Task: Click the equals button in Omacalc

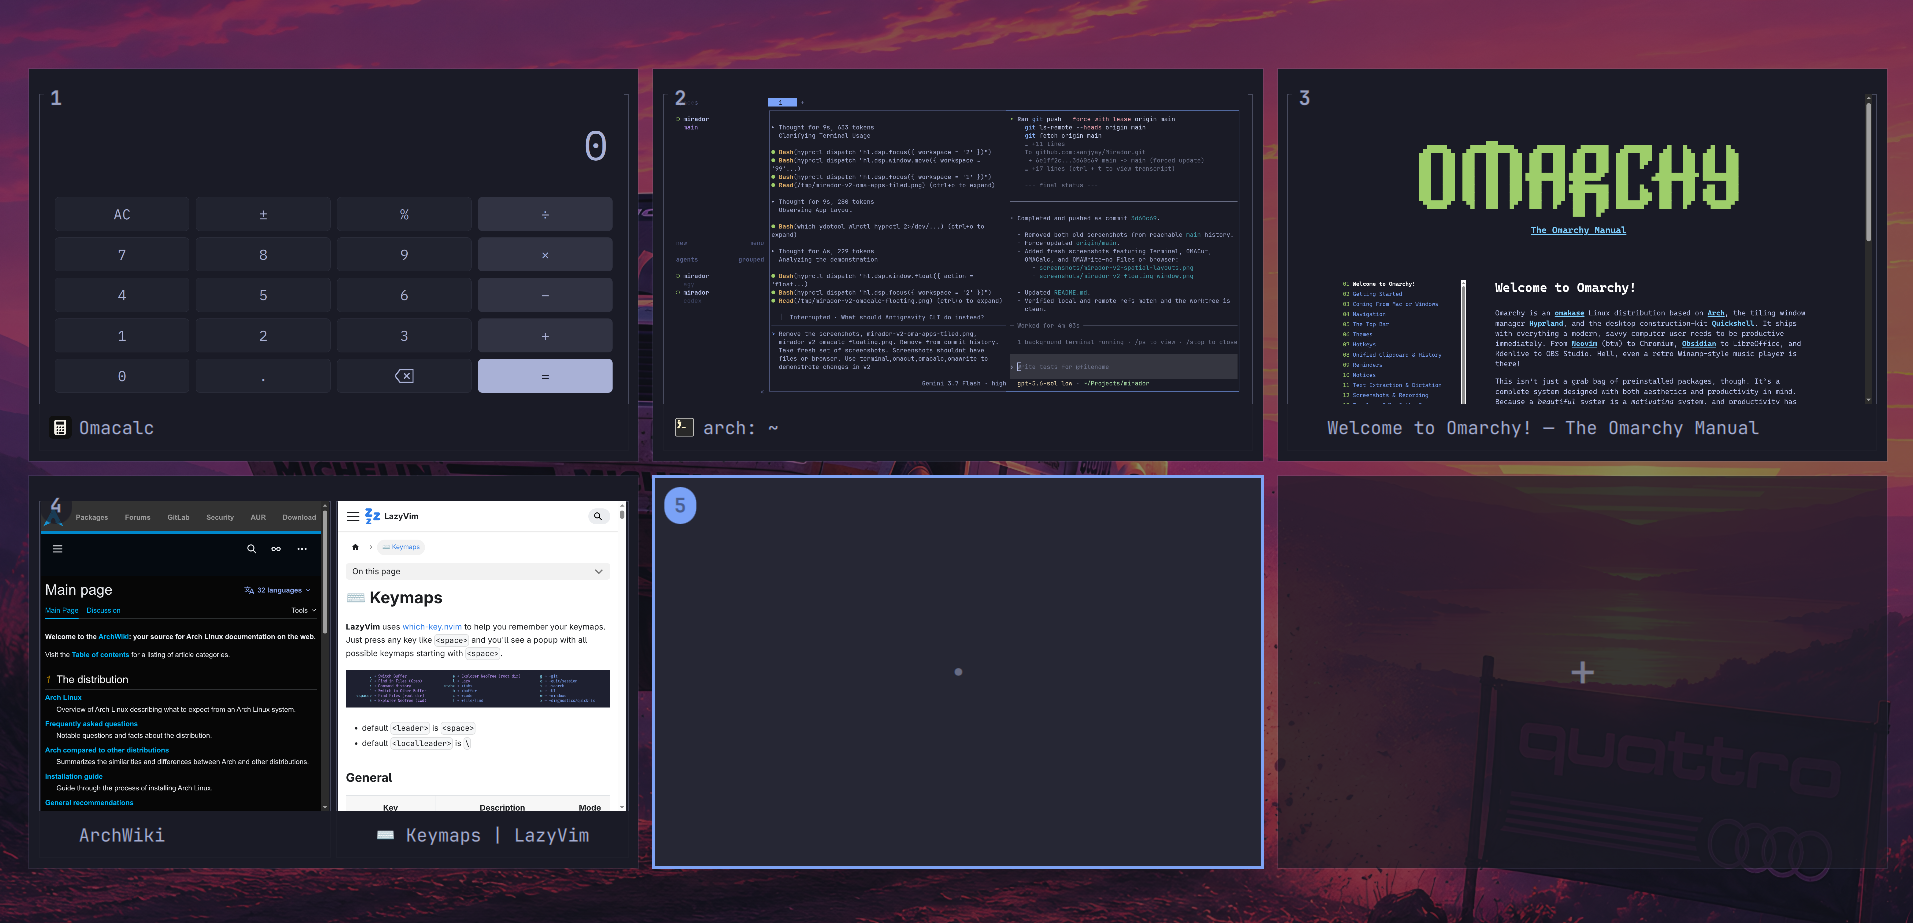Action: point(545,376)
